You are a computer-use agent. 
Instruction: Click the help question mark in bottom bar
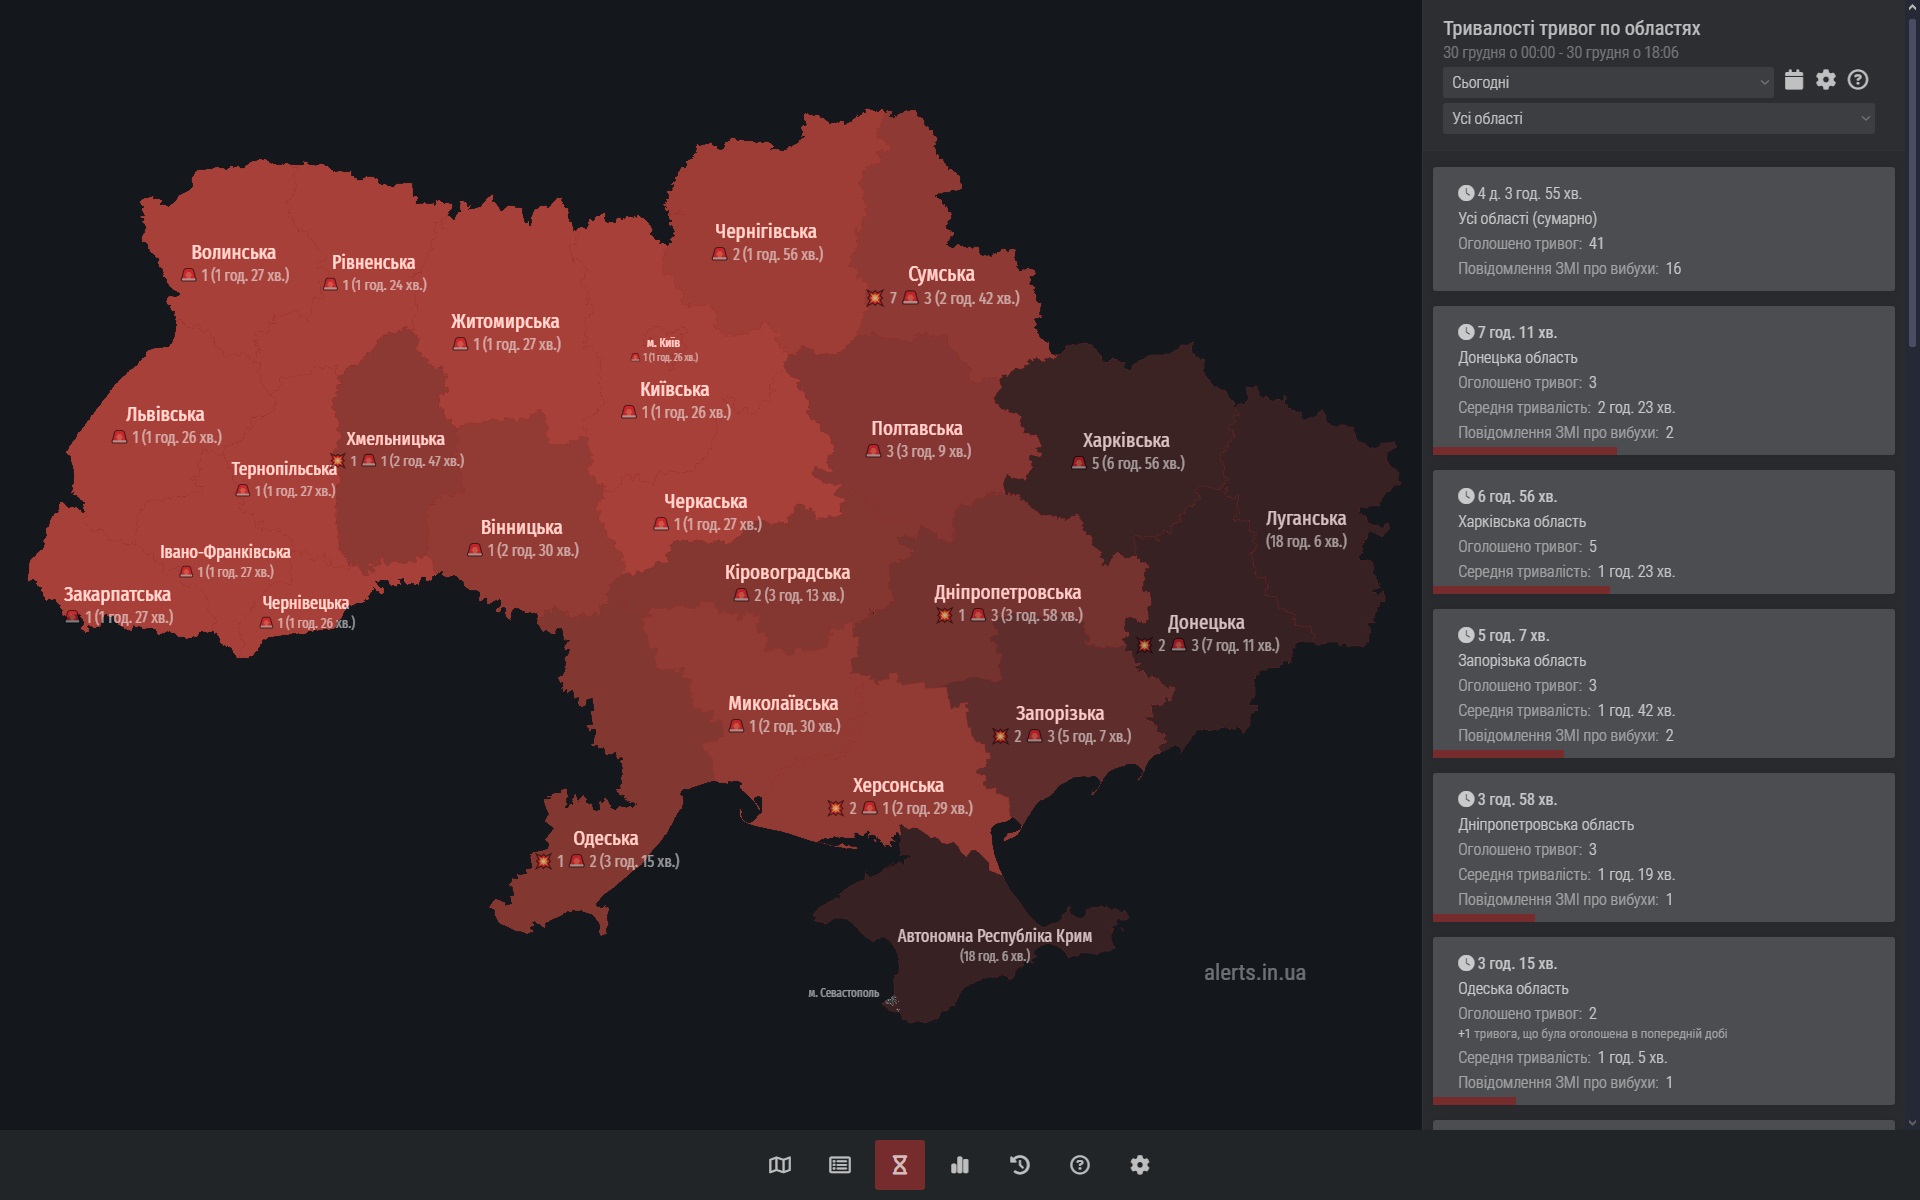(1080, 1165)
